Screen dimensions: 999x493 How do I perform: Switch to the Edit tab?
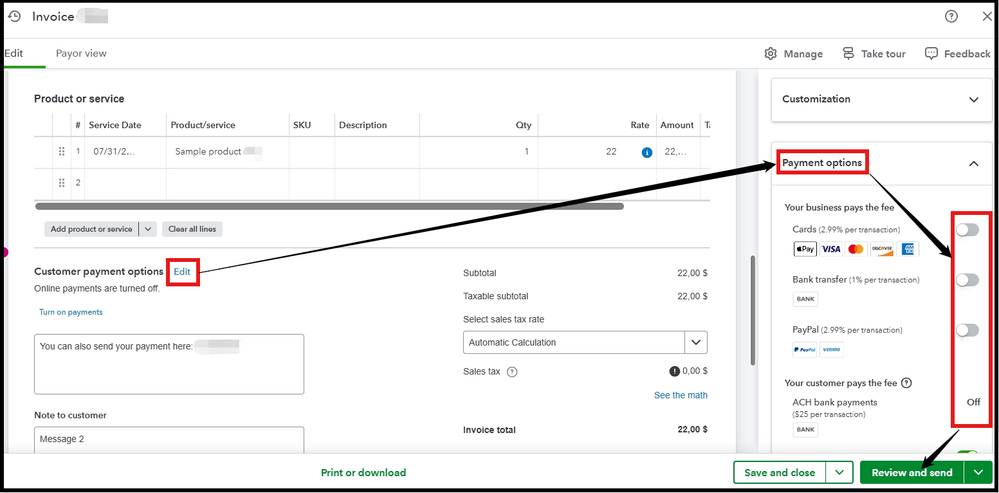[x=14, y=54]
